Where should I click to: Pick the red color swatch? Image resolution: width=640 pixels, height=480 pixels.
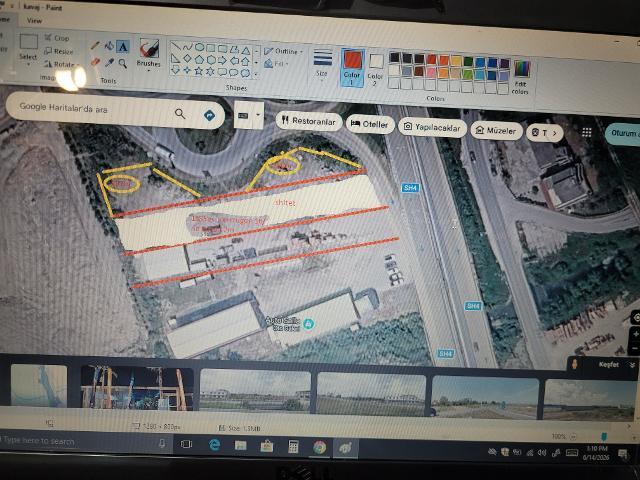[x=432, y=60]
